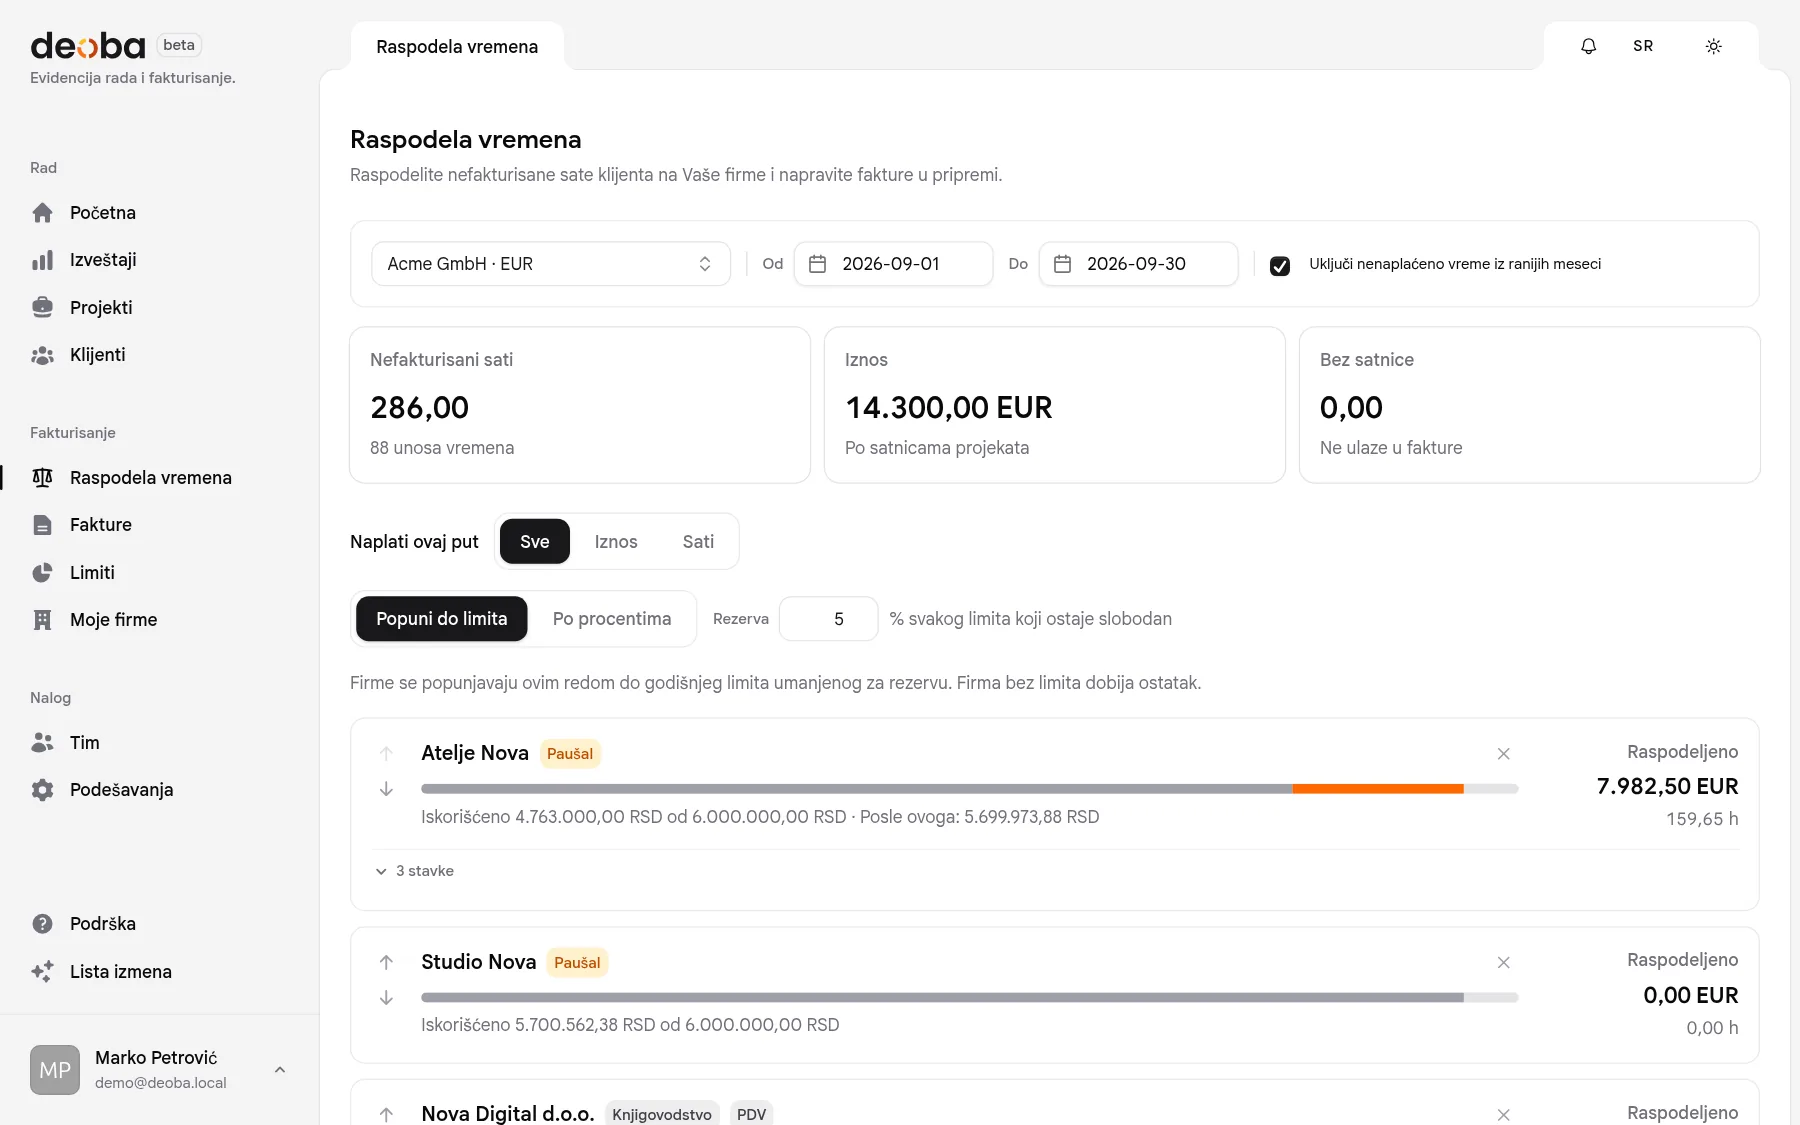
Task: Open the Od date picker 2026-09-01
Action: click(893, 264)
